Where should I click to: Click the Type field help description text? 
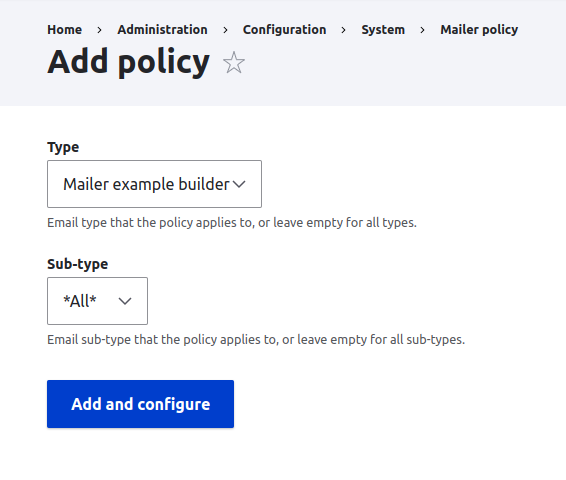coord(232,223)
